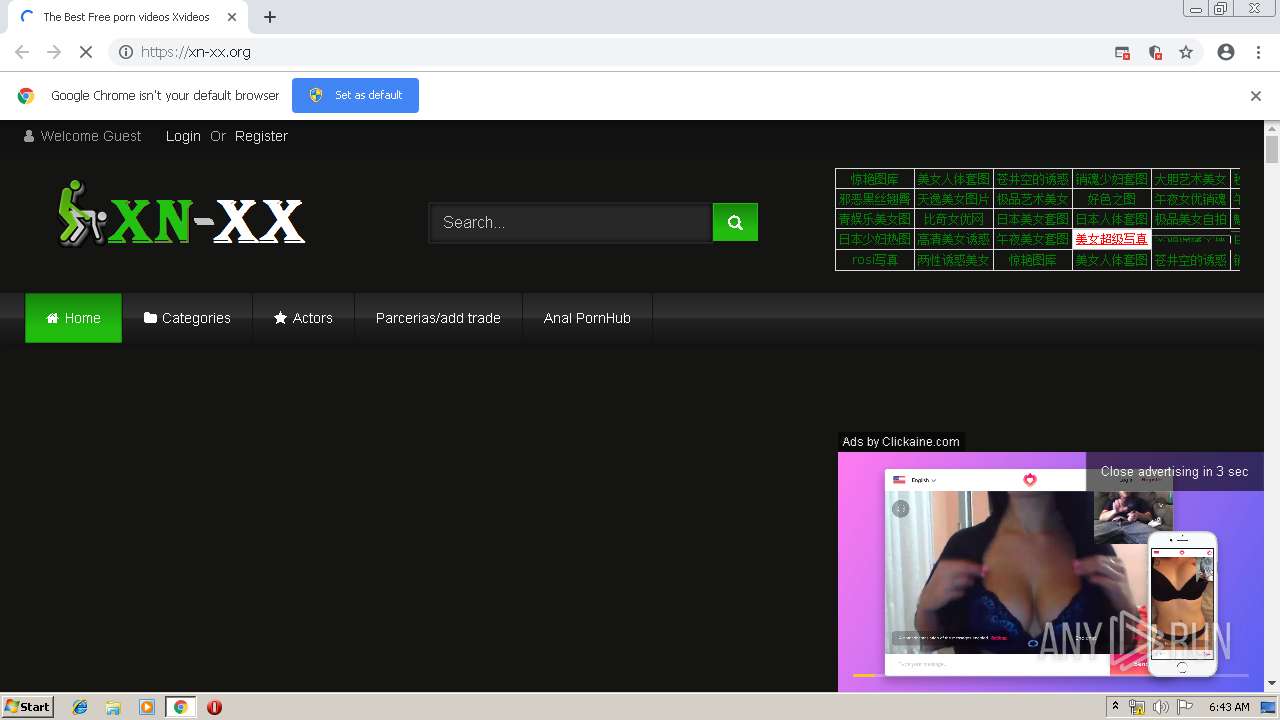Image resolution: width=1280 pixels, height=720 pixels.
Task: Go forward to next page
Action: [54, 52]
